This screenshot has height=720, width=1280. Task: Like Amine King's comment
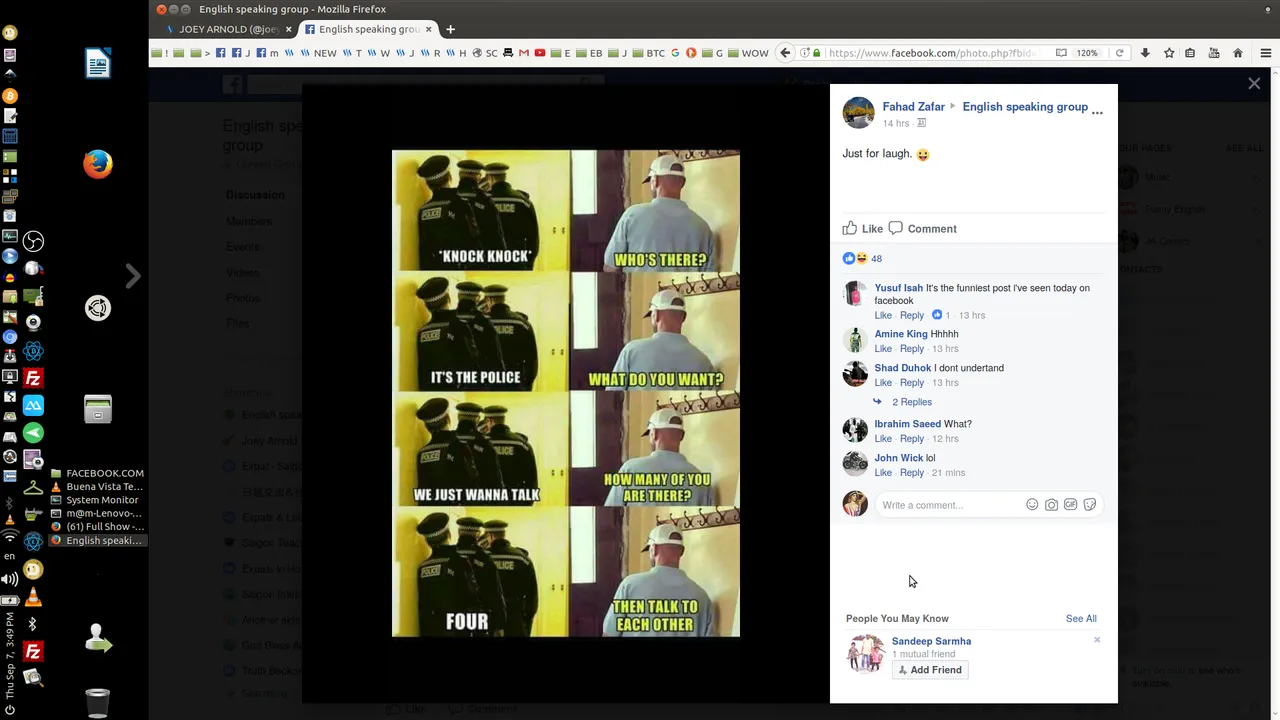coord(883,349)
